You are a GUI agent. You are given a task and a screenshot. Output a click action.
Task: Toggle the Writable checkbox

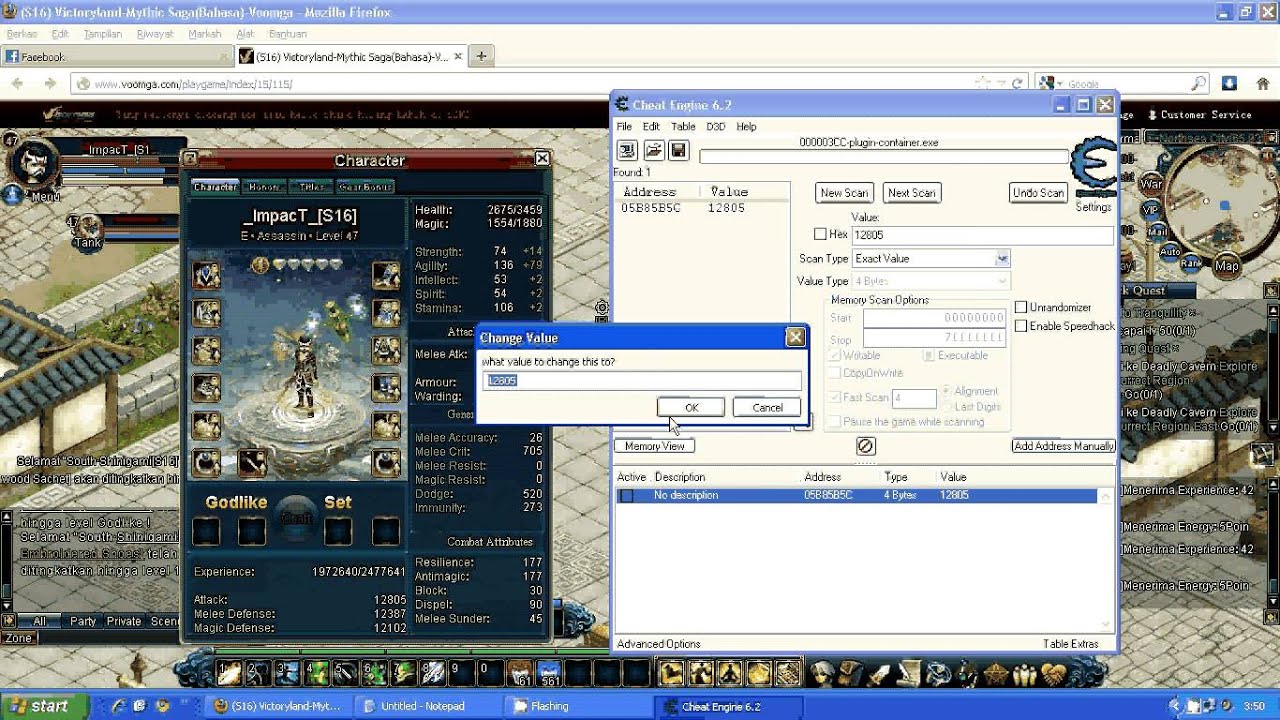click(835, 355)
